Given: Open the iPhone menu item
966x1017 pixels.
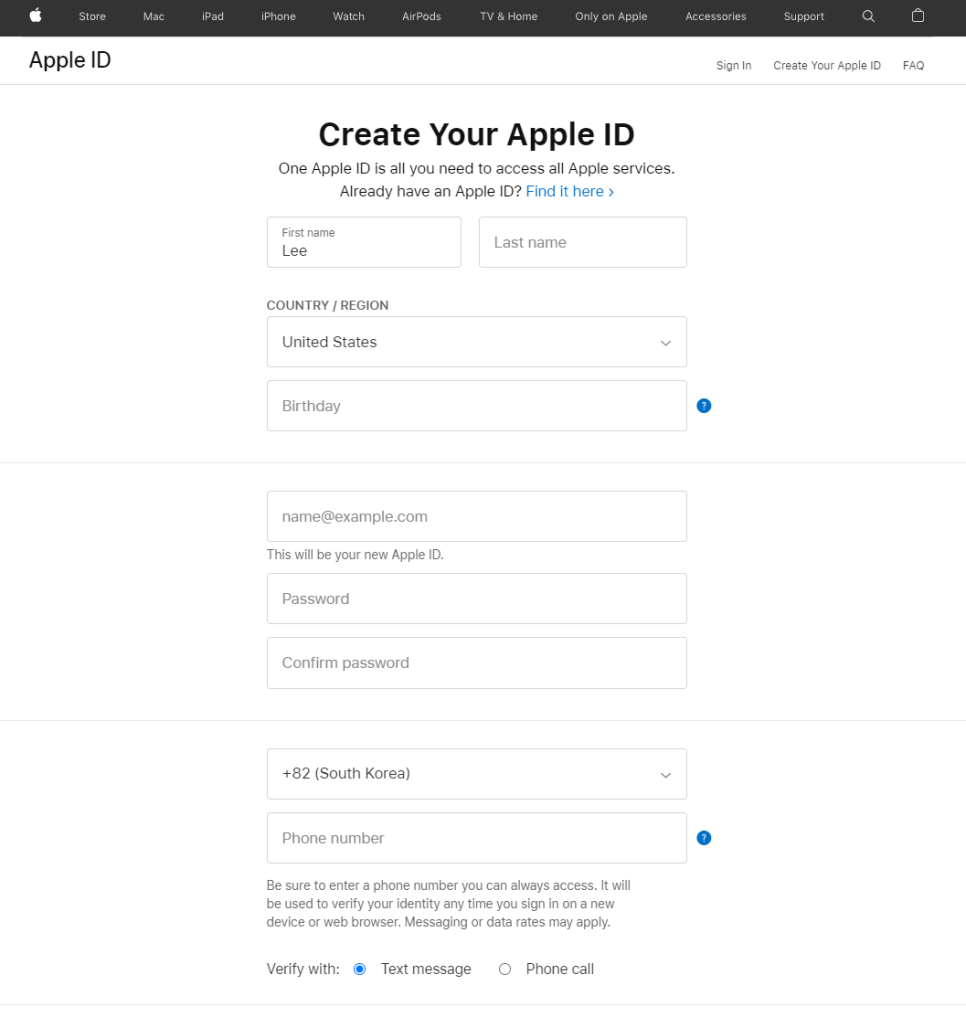Looking at the screenshot, I should coord(278,16).
